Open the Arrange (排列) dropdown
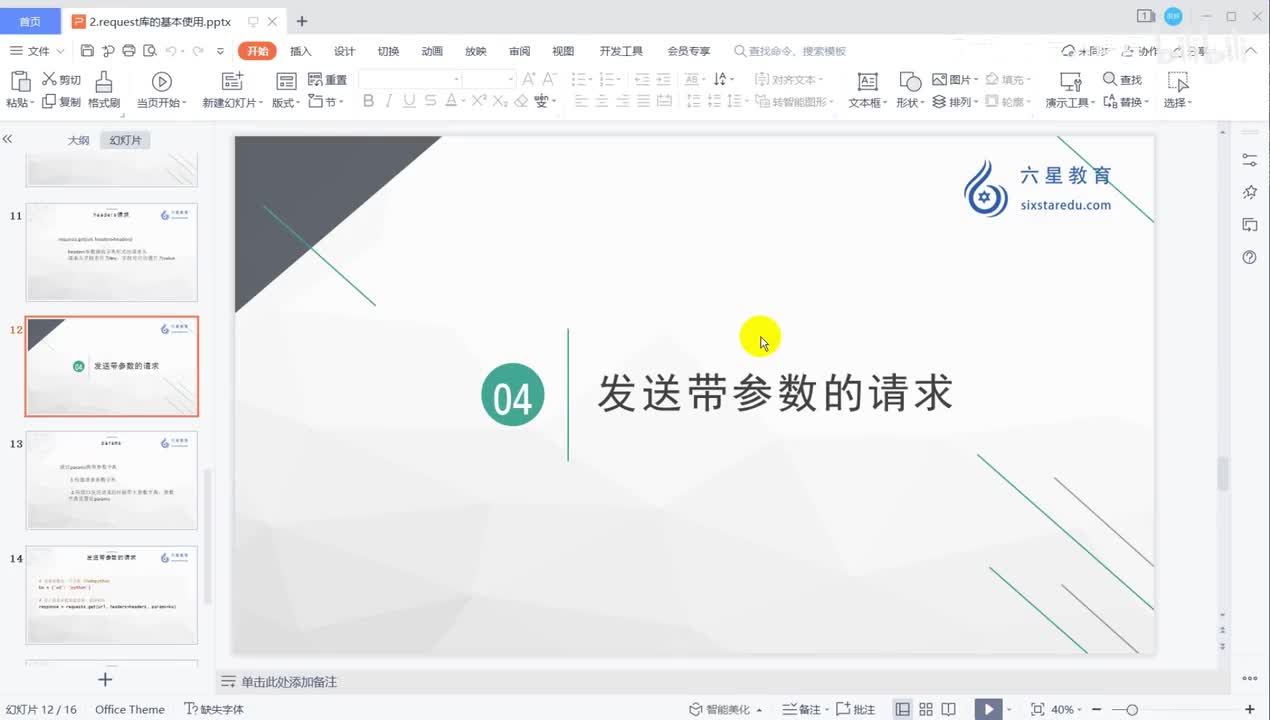Viewport: 1270px width, 720px height. point(956,102)
